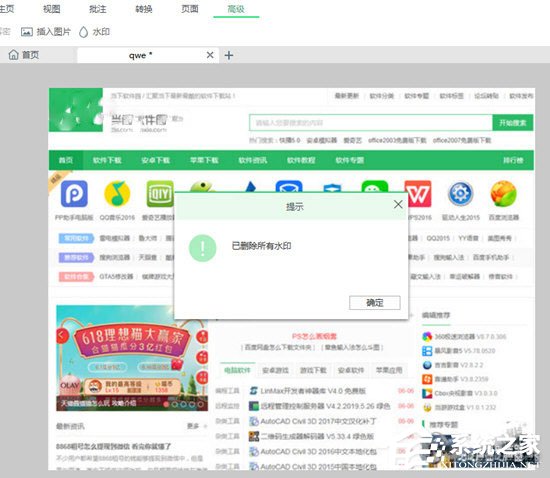550x478 pixels.
Task: Select the 游戏下载 category tab
Action: point(313,370)
